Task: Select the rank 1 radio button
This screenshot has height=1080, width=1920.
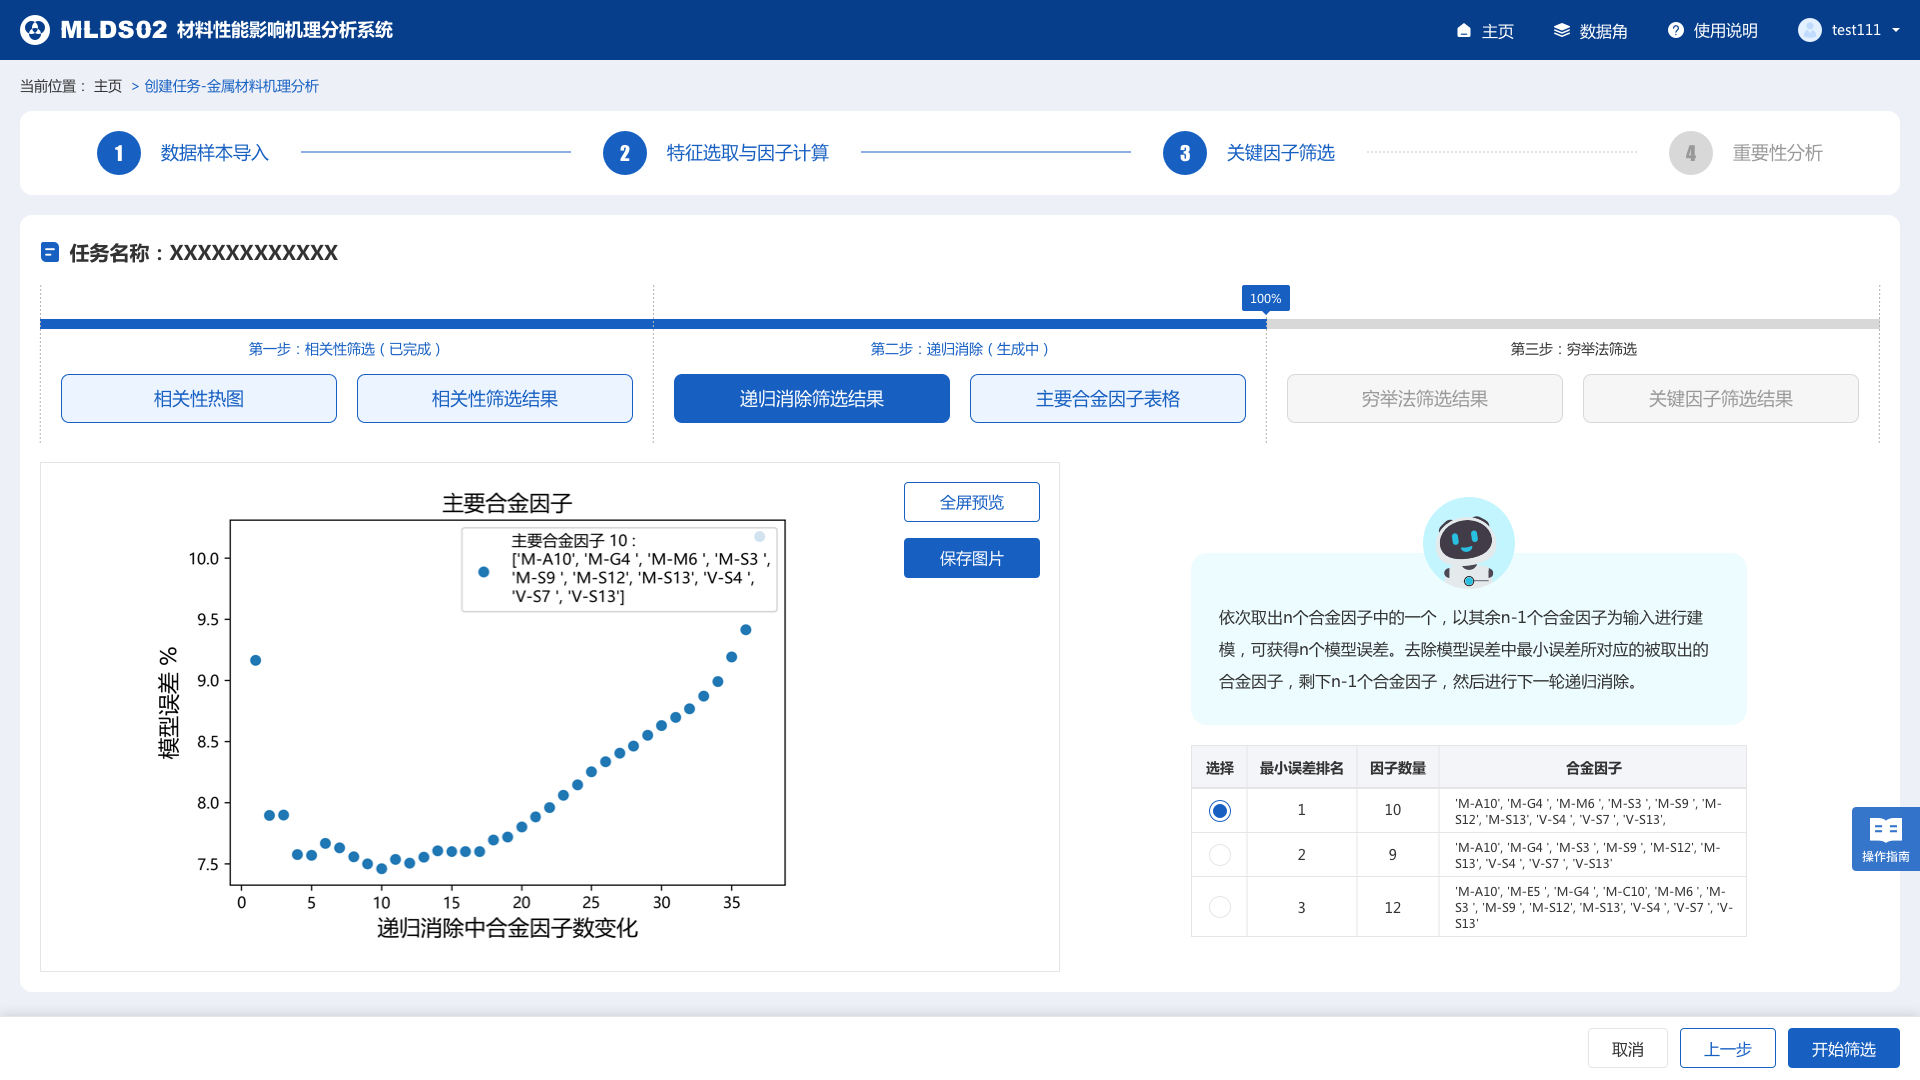Action: (x=1219, y=811)
